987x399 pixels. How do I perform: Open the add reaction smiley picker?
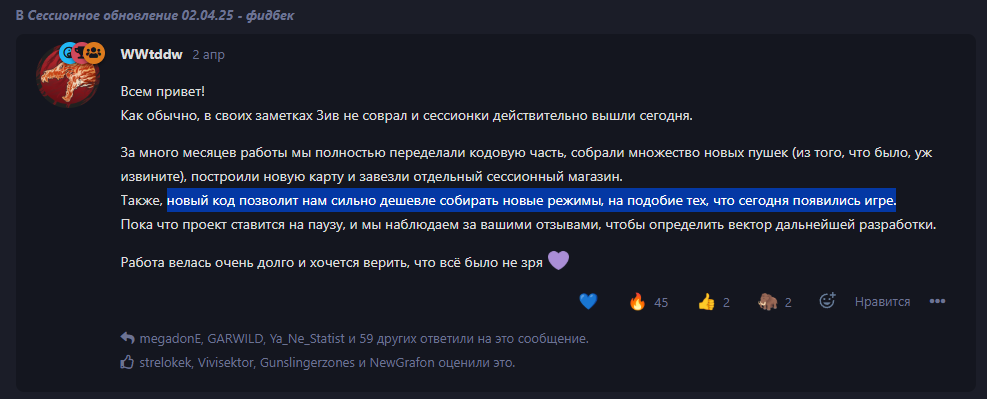pyautogui.click(x=826, y=301)
